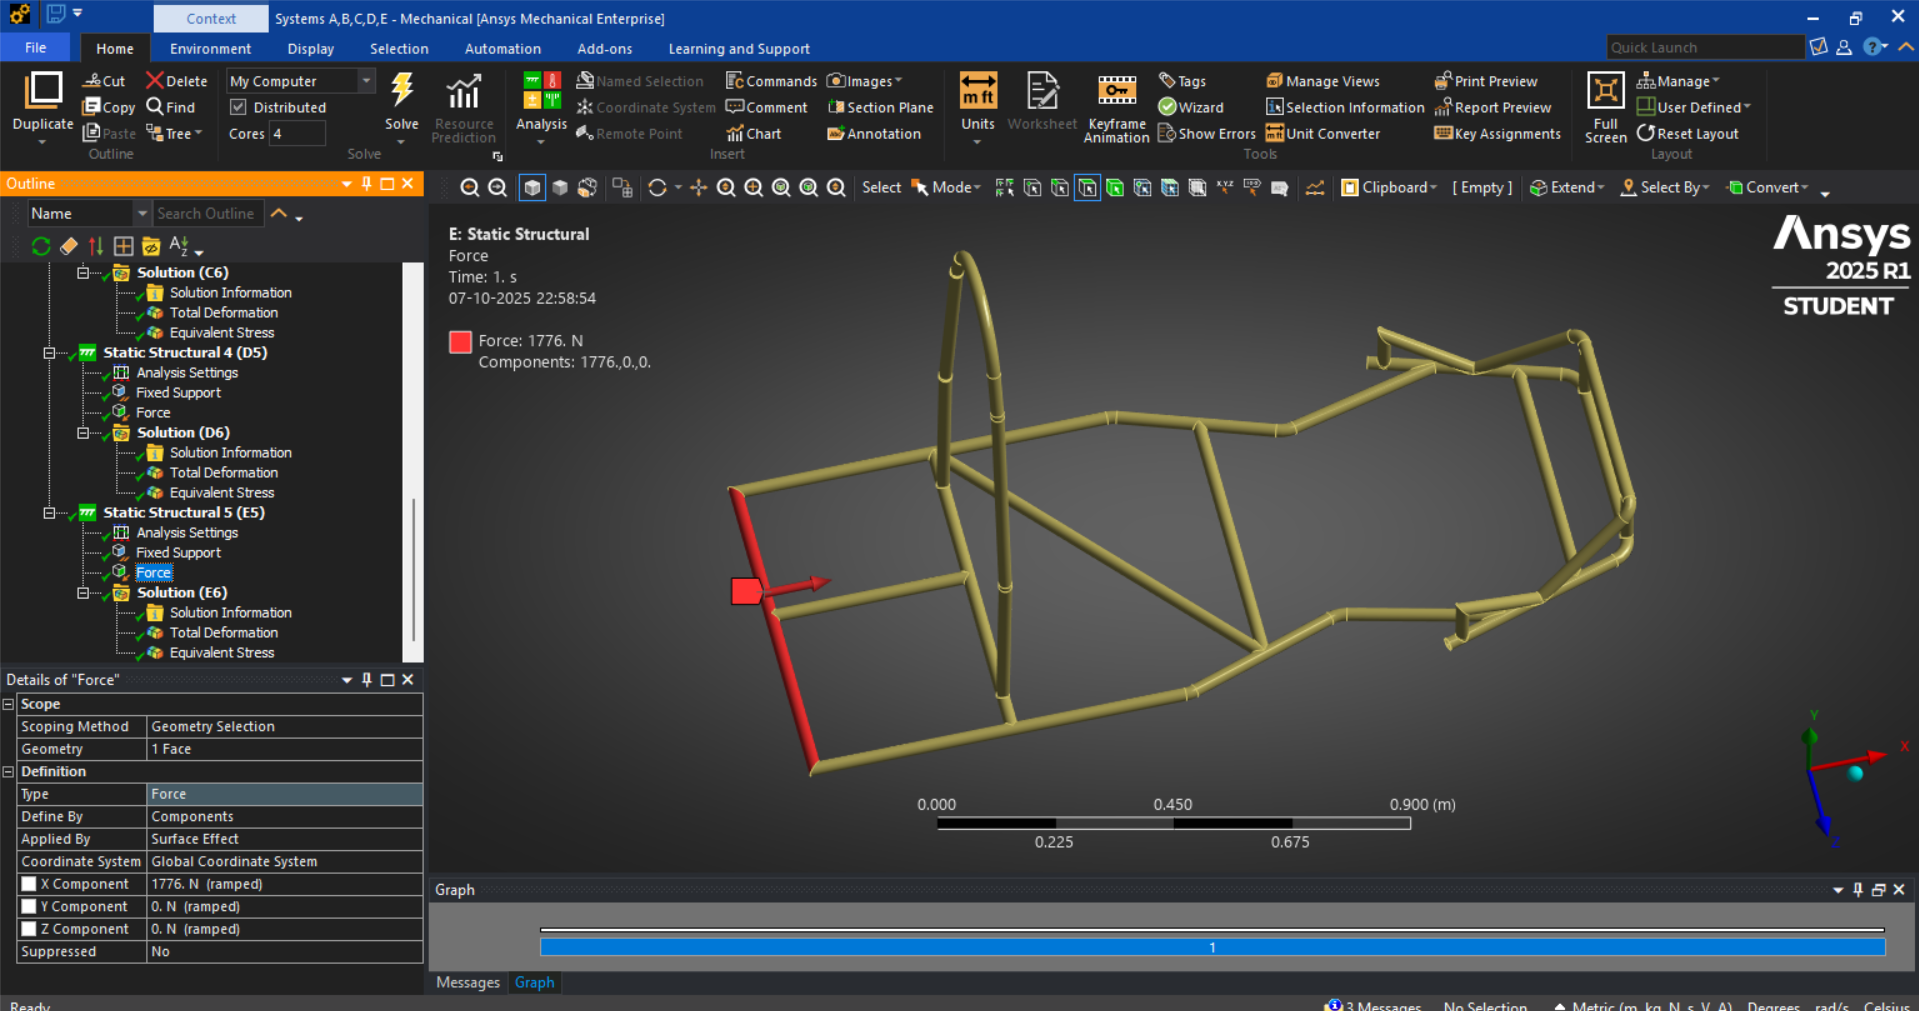Click the blue step 1 bar in Graph
1919x1011 pixels.
(x=1212, y=947)
